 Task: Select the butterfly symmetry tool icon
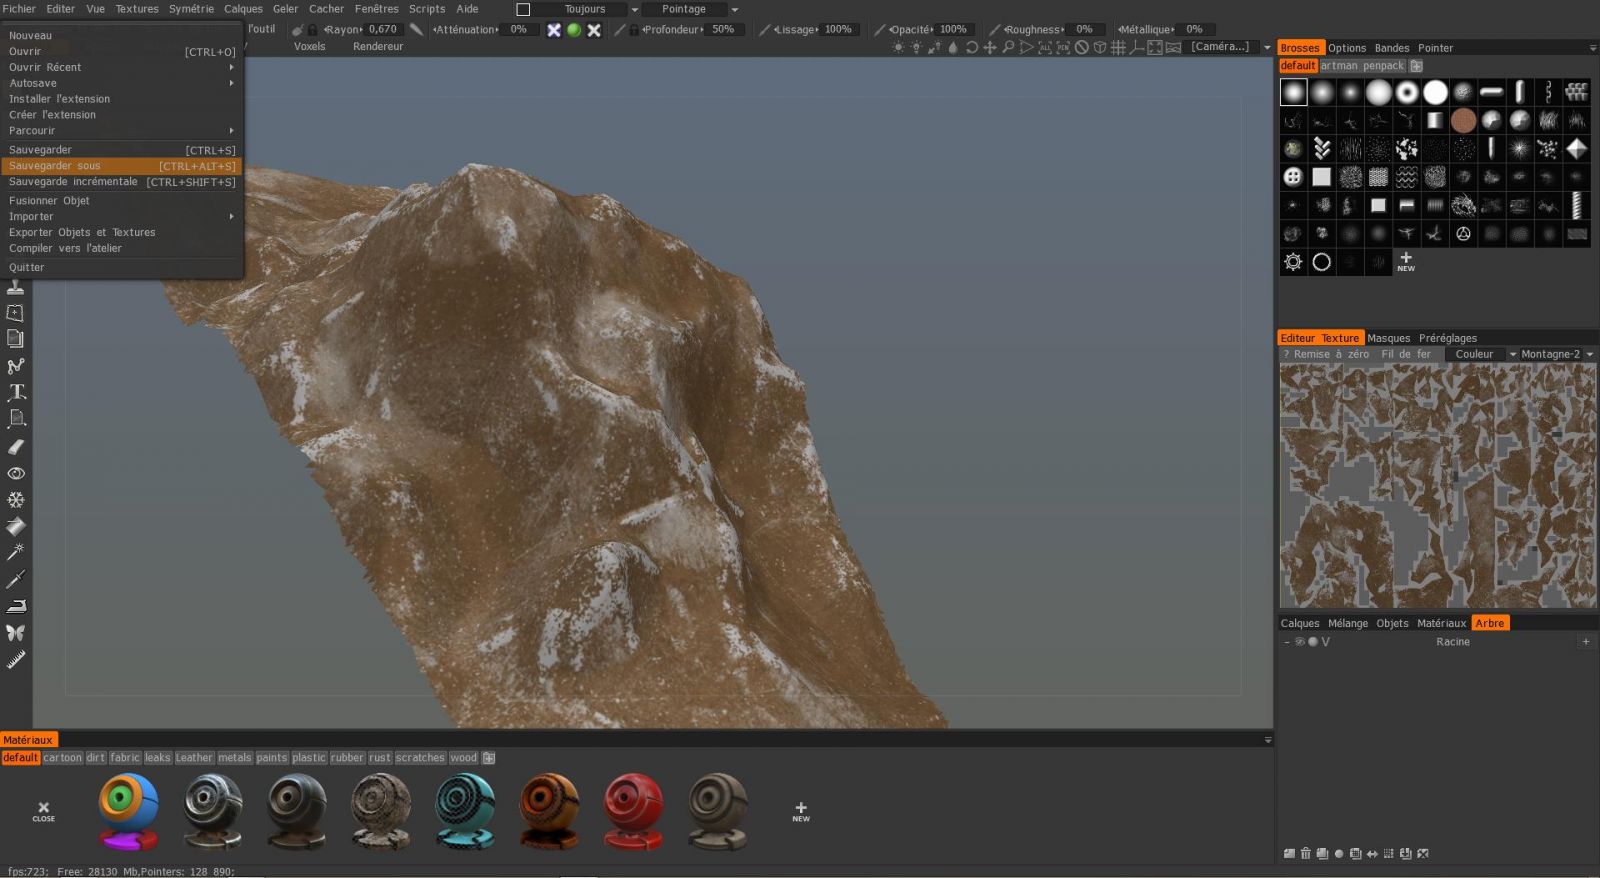point(16,633)
